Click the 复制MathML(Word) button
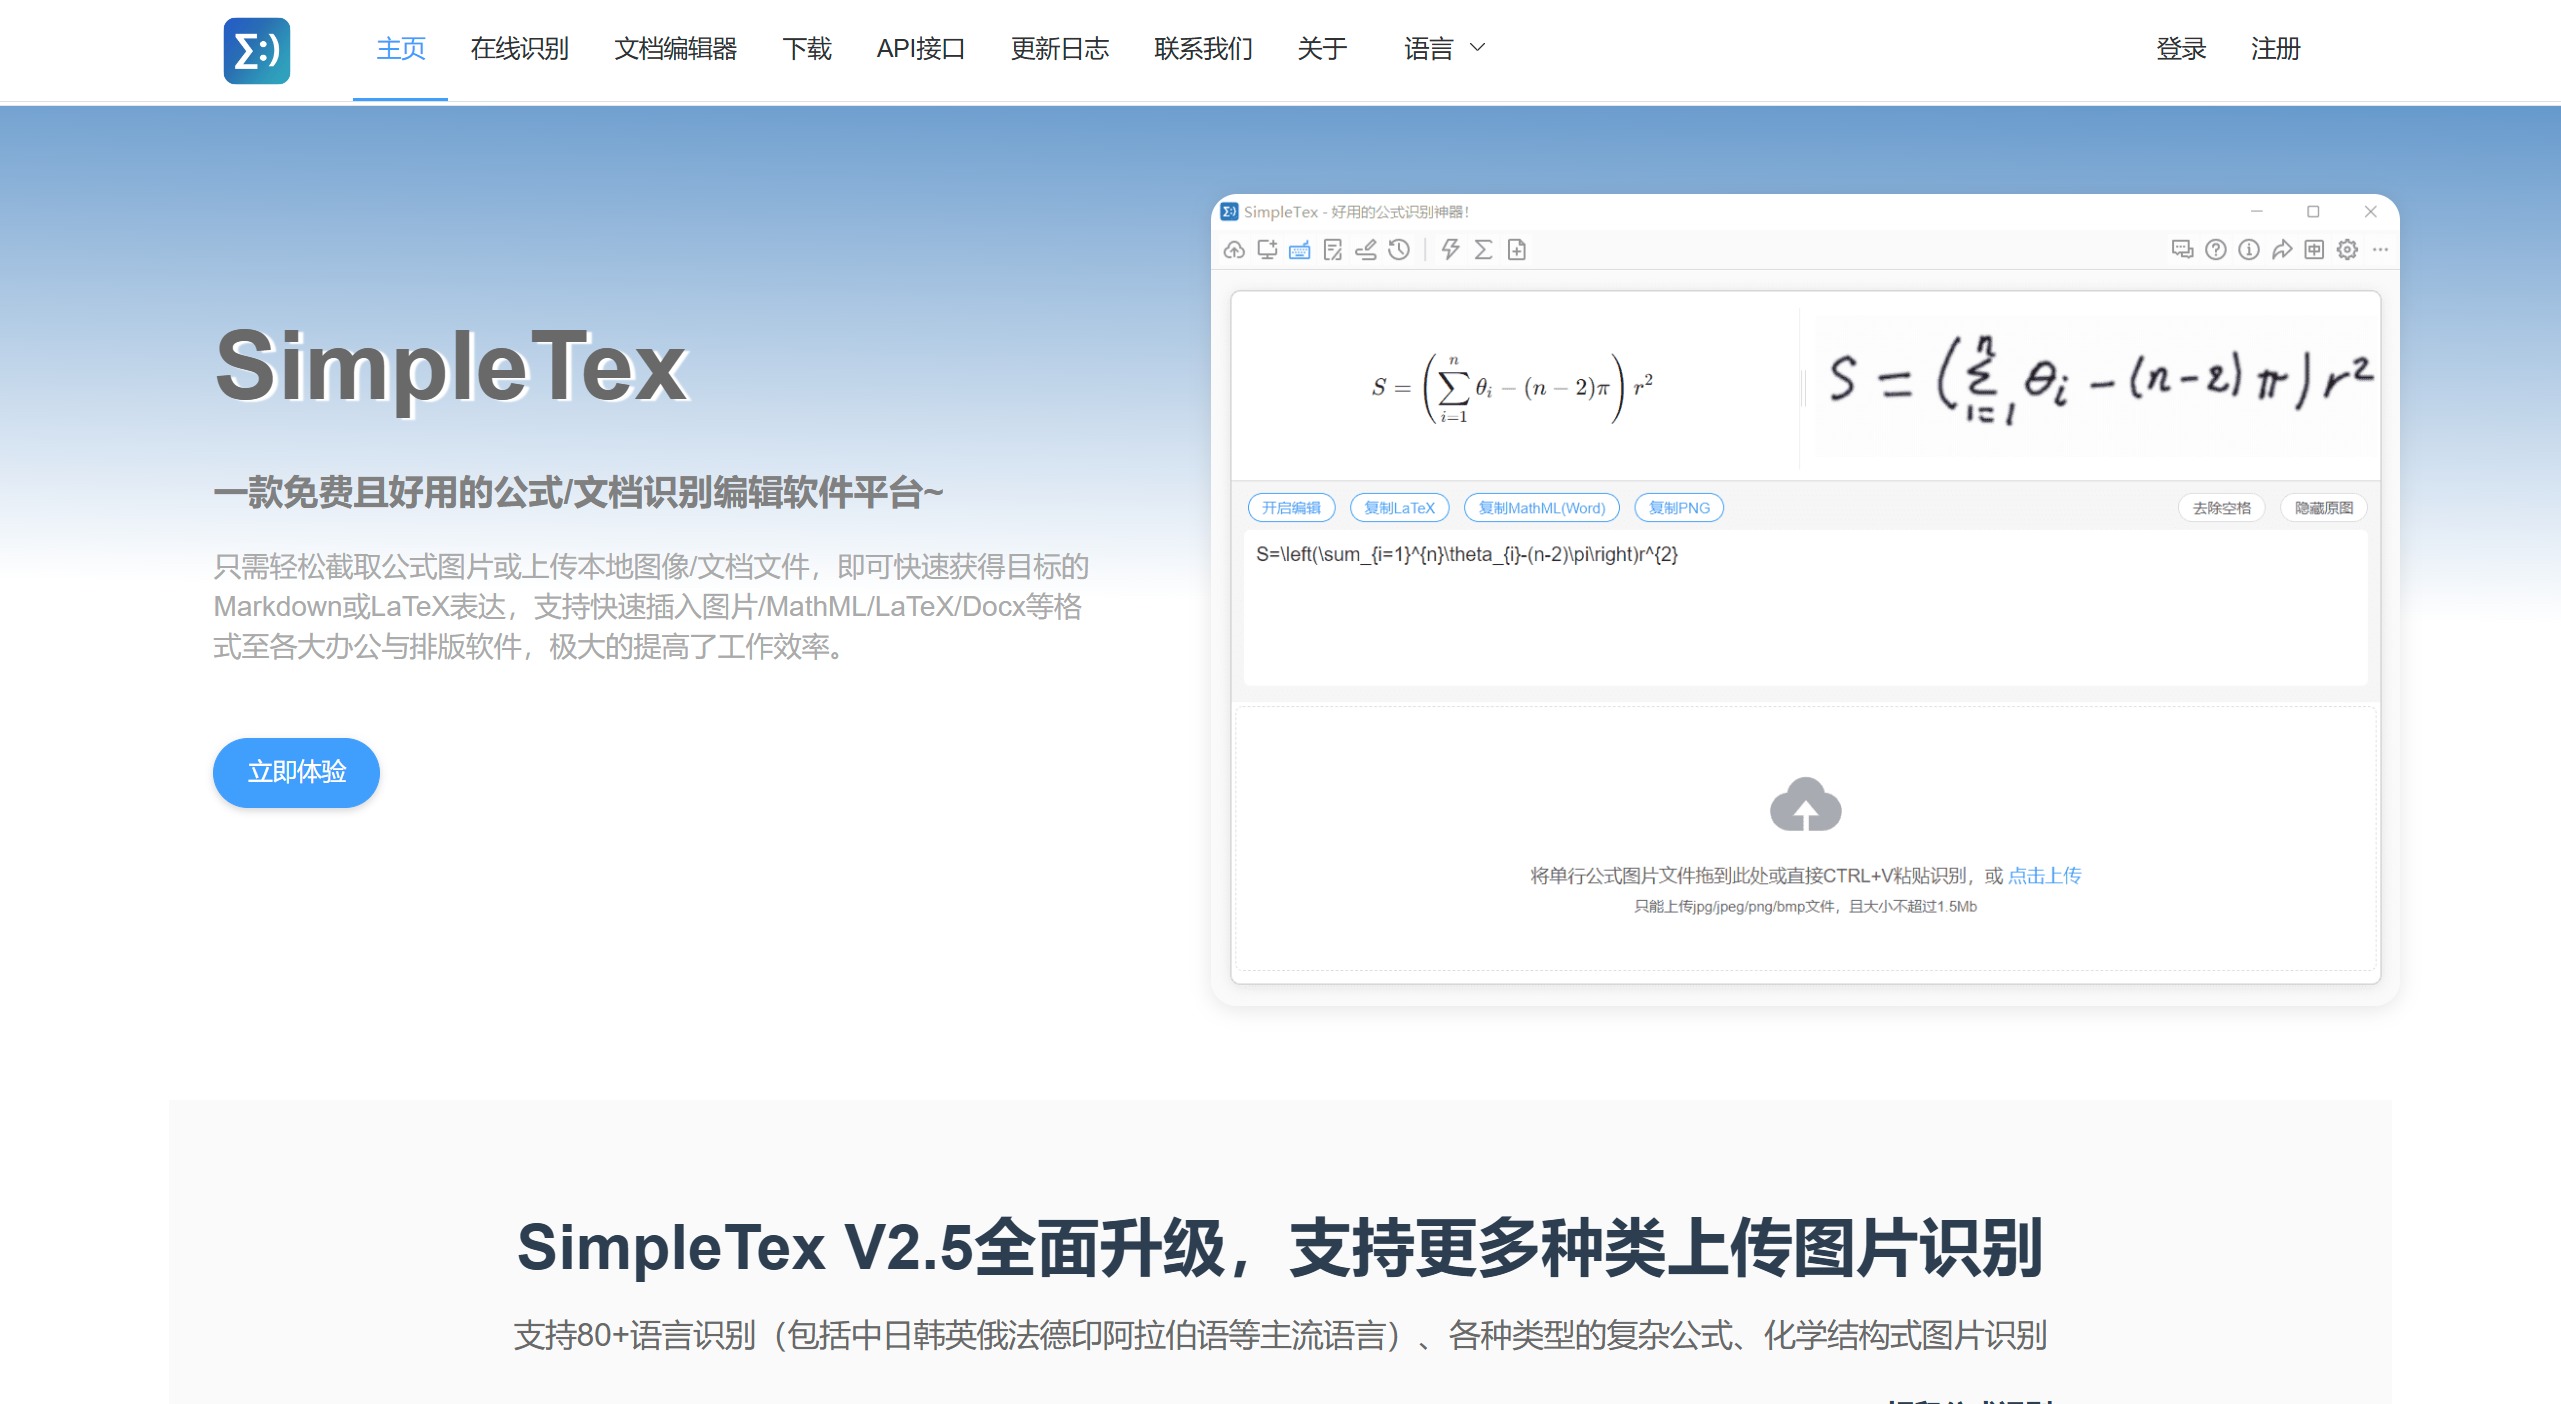Viewport: 2561px width, 1404px height. pyautogui.click(x=1542, y=508)
